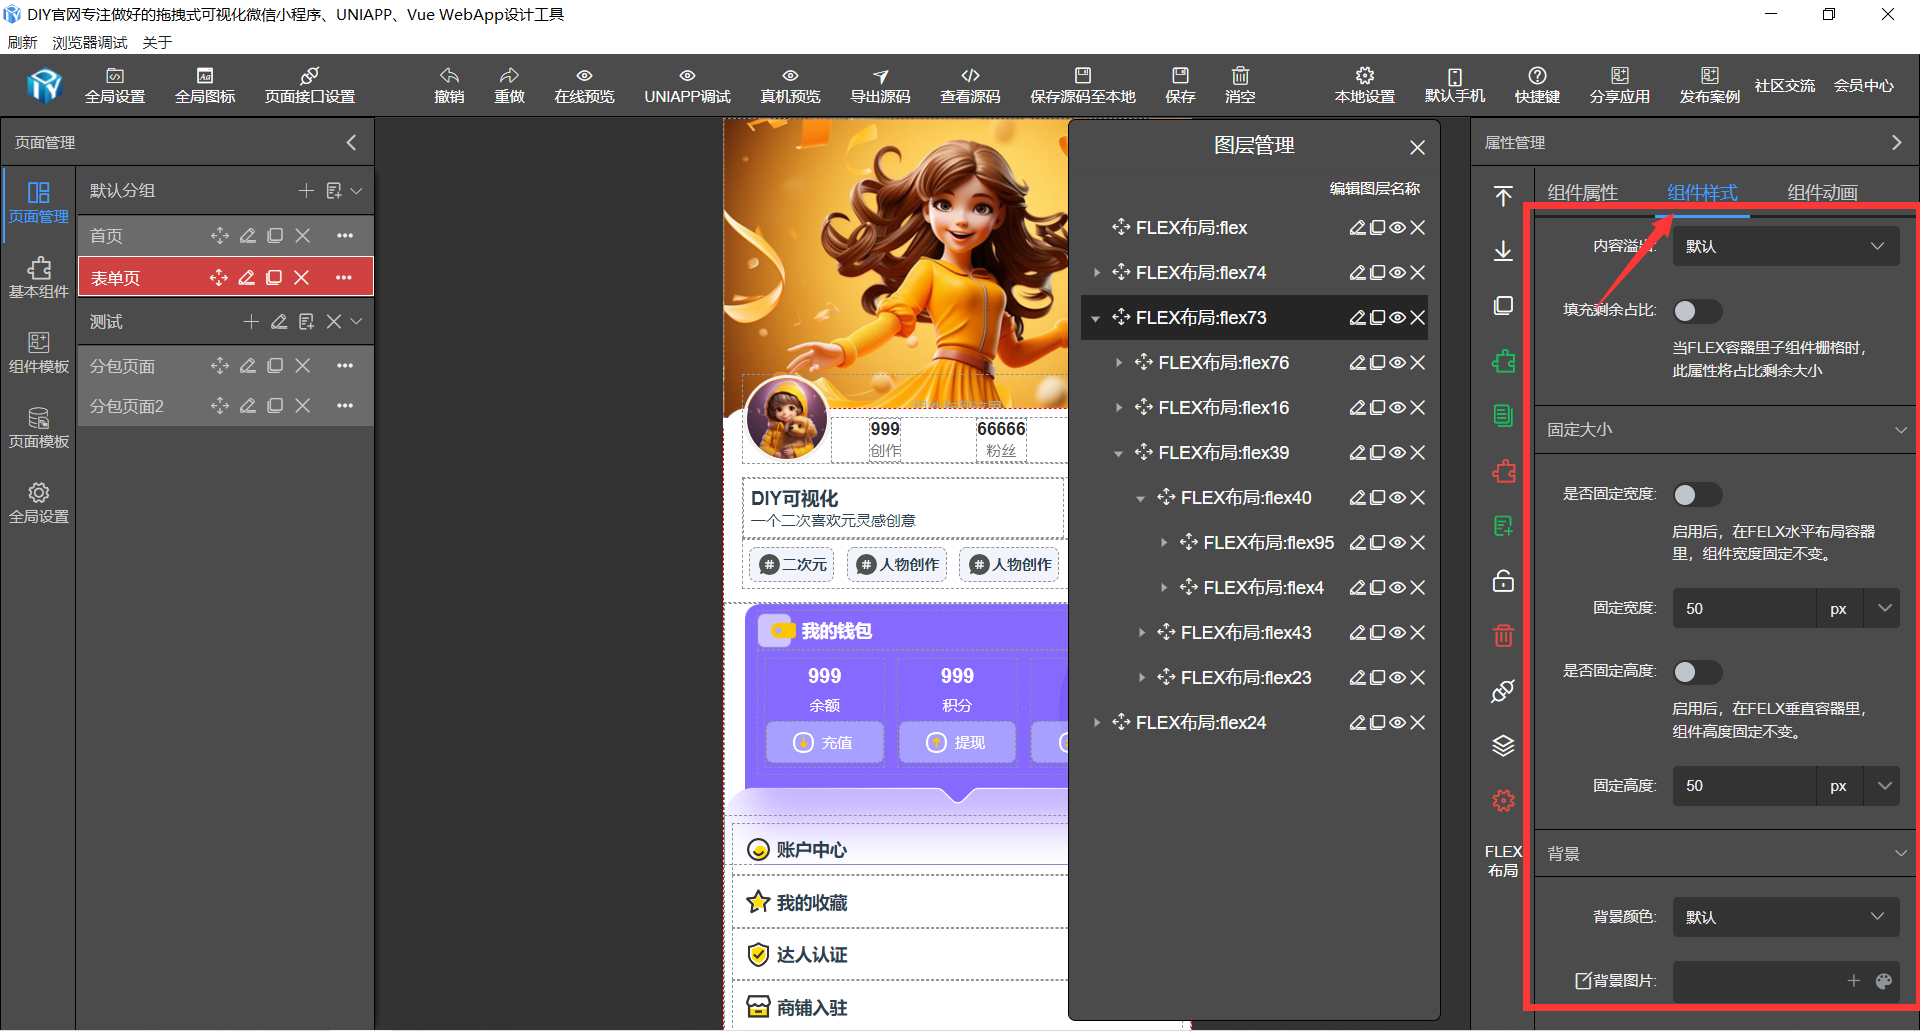This screenshot has height=1031, width=1920.
Task: Launch UNIAPP调试
Action: pos(687,86)
